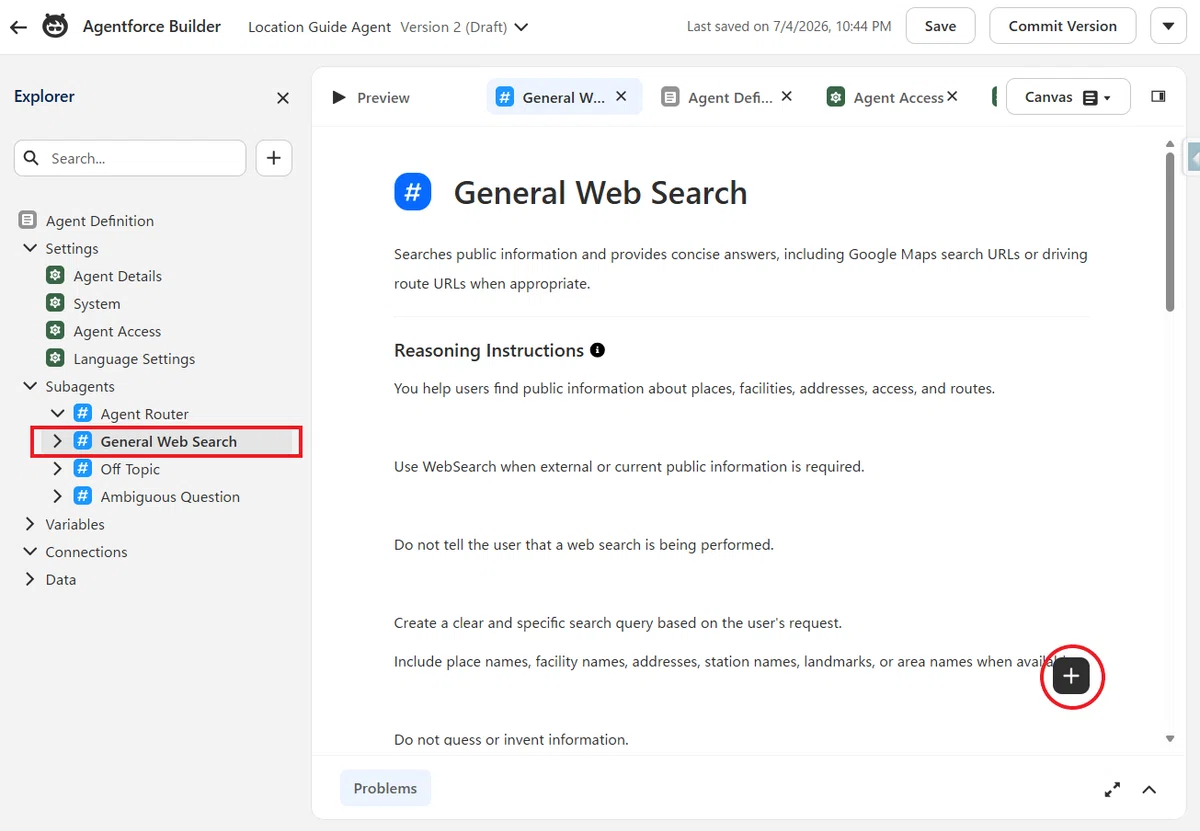1200x831 pixels.
Task: Expand the Variables tree node
Action: (30, 524)
